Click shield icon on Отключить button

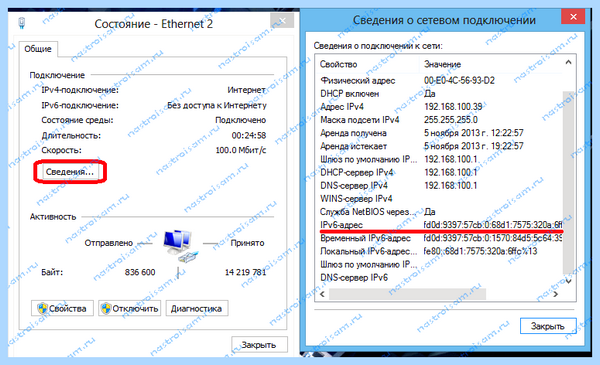(x=106, y=308)
